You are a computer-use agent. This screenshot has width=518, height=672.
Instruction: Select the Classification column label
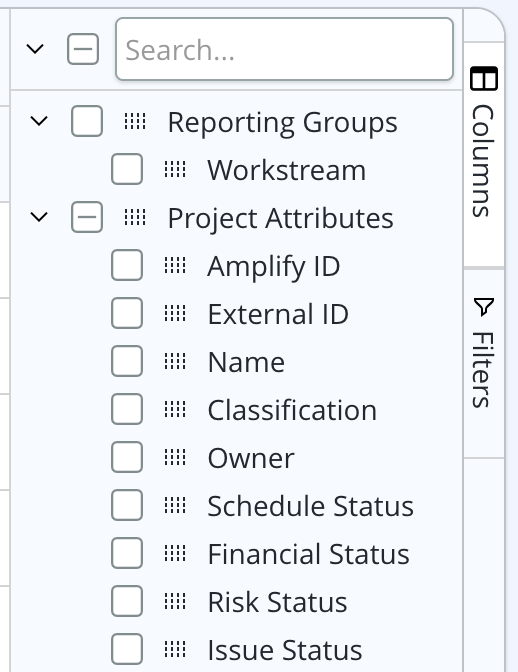pos(292,410)
